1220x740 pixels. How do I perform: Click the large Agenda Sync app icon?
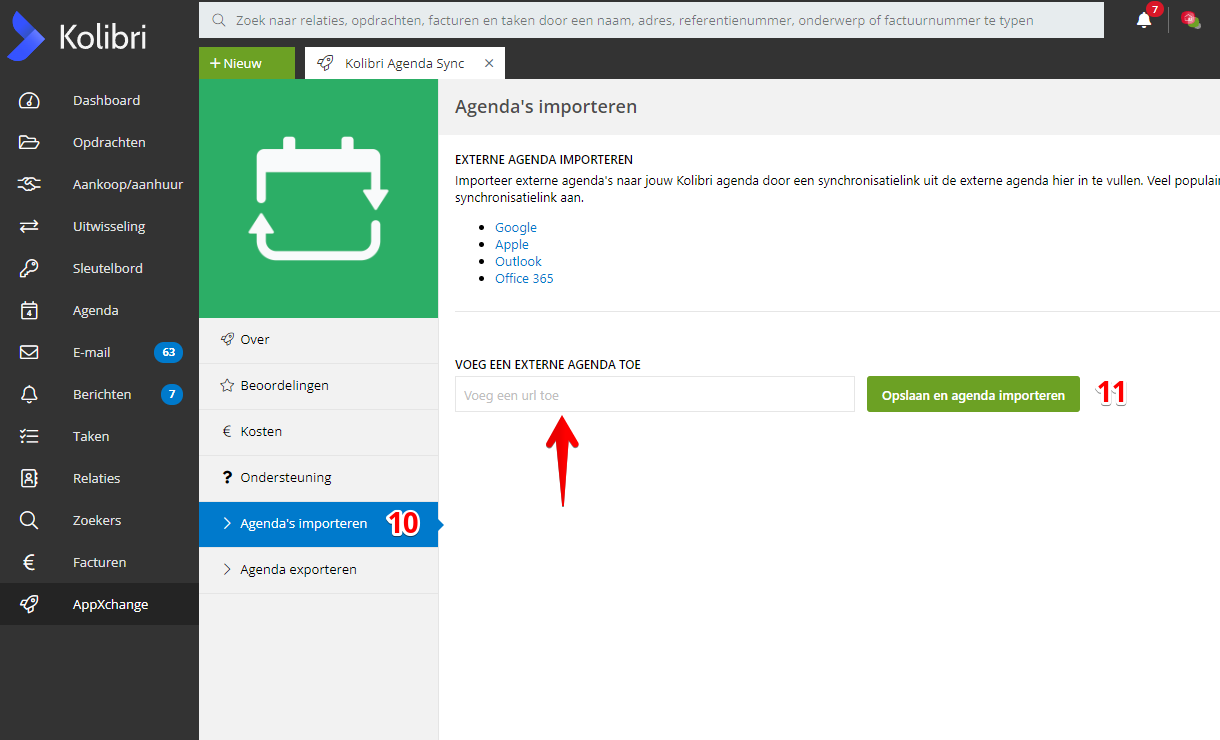pos(318,199)
